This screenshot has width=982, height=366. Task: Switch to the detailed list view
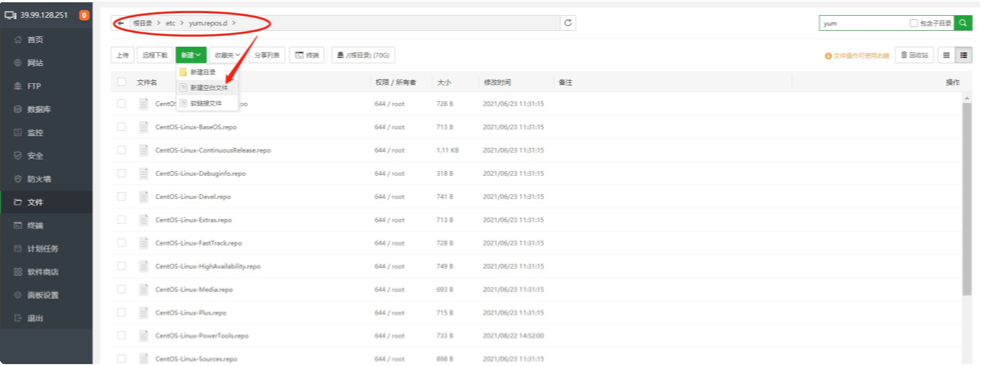point(963,55)
